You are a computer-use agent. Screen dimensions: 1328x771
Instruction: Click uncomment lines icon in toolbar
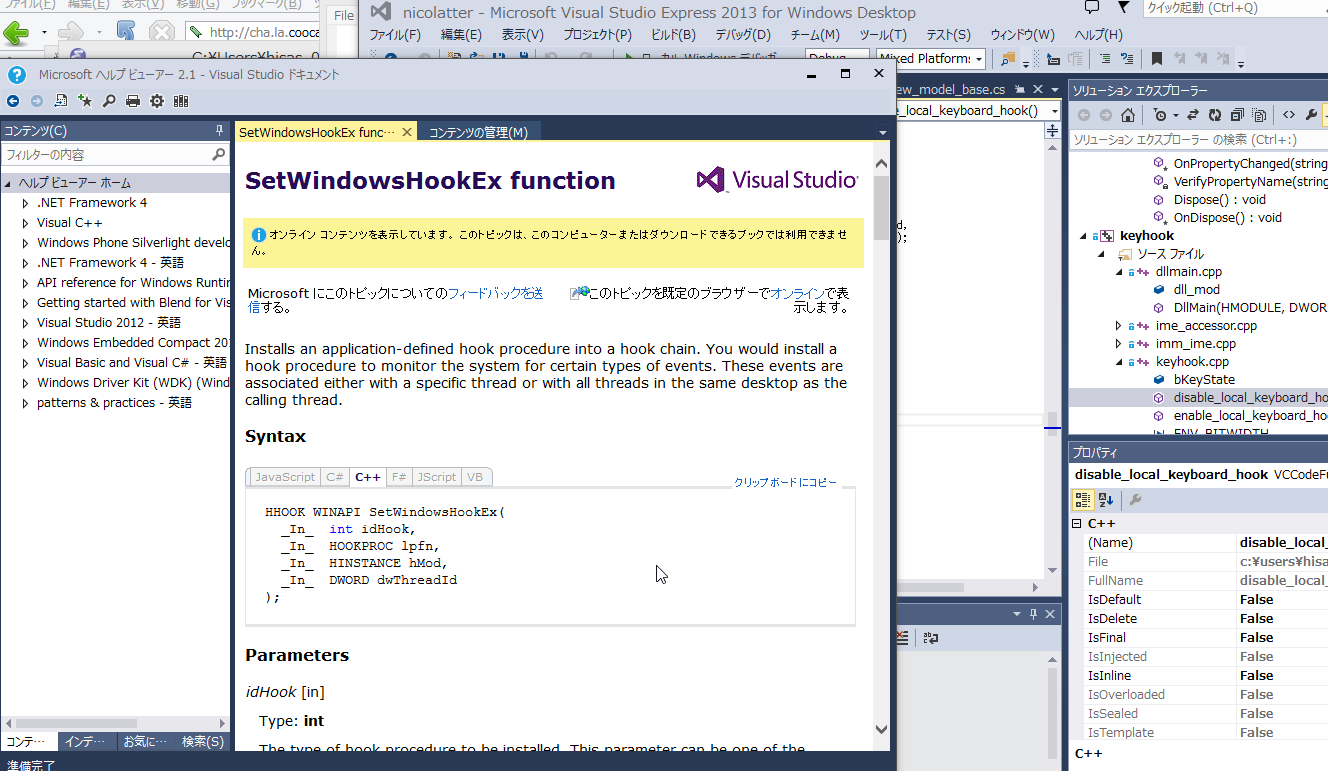click(x=1125, y=59)
